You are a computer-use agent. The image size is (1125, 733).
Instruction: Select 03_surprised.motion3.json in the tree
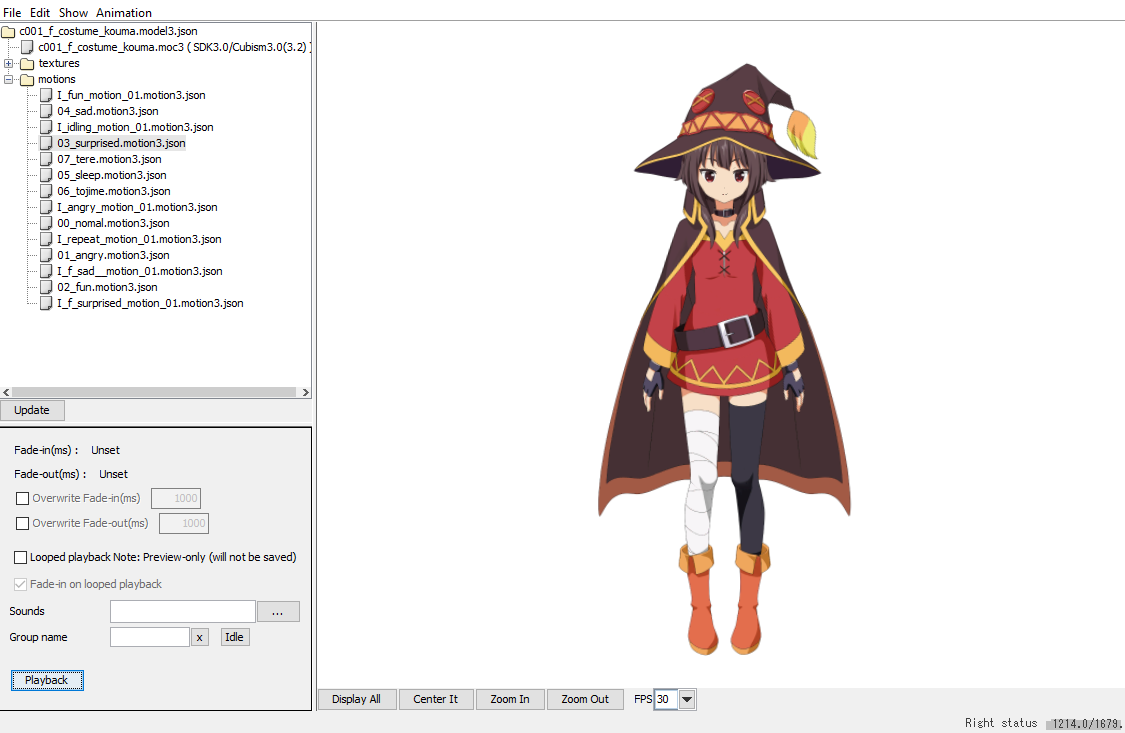click(121, 143)
